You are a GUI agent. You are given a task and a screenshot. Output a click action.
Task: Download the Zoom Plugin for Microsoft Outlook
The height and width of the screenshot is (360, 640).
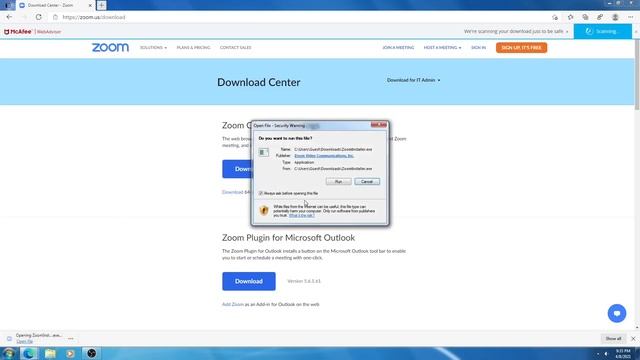coord(249,281)
